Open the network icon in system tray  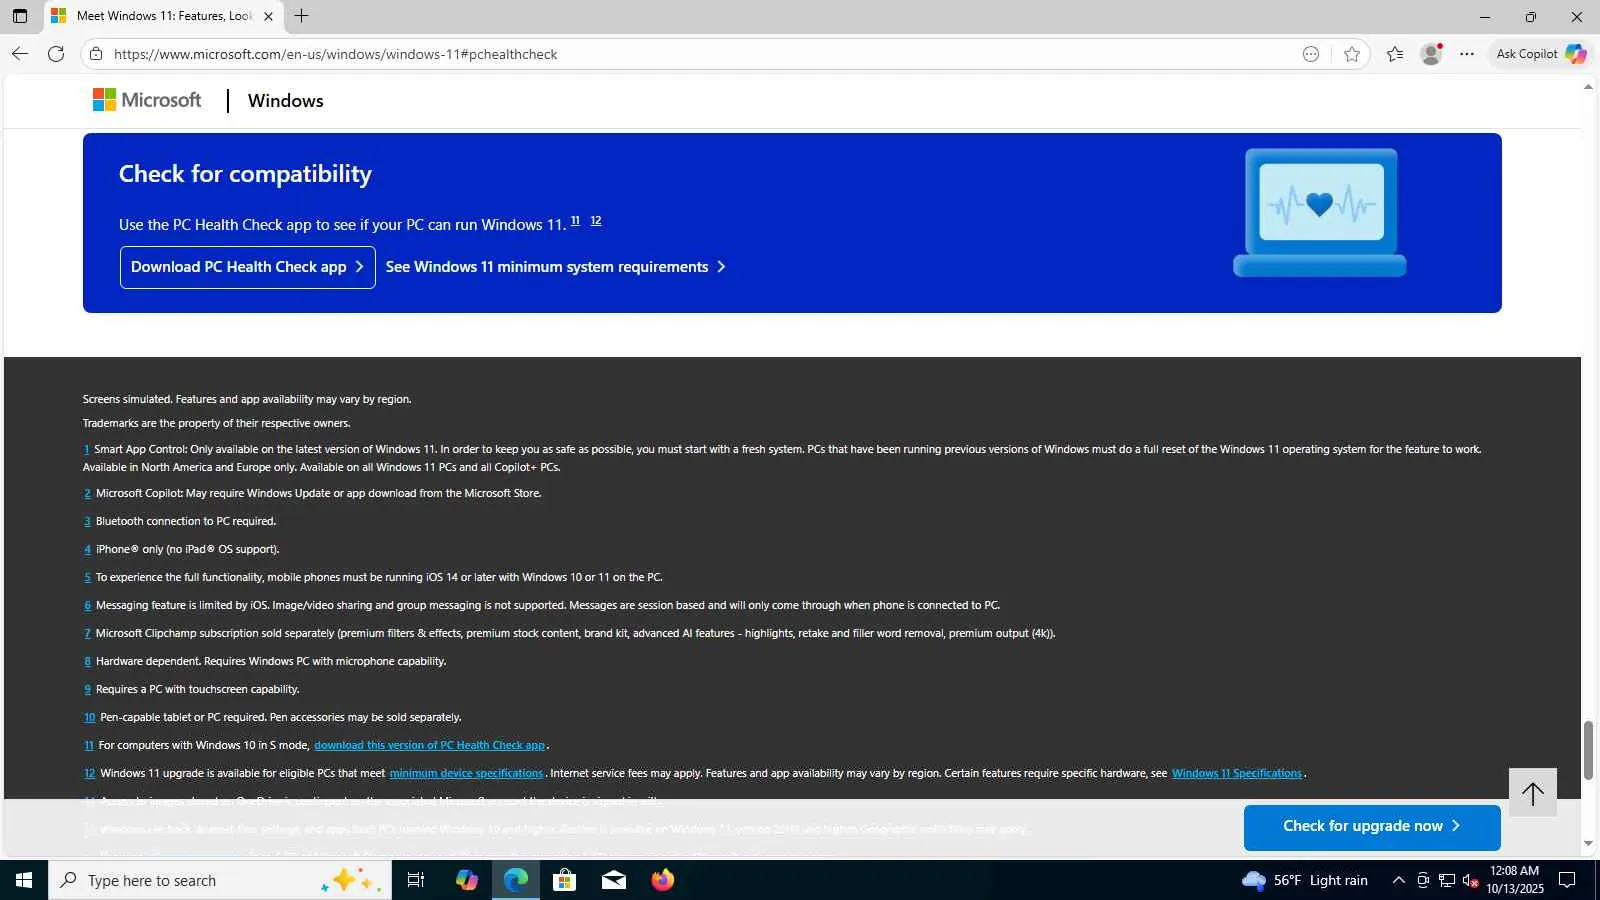pyautogui.click(x=1447, y=881)
